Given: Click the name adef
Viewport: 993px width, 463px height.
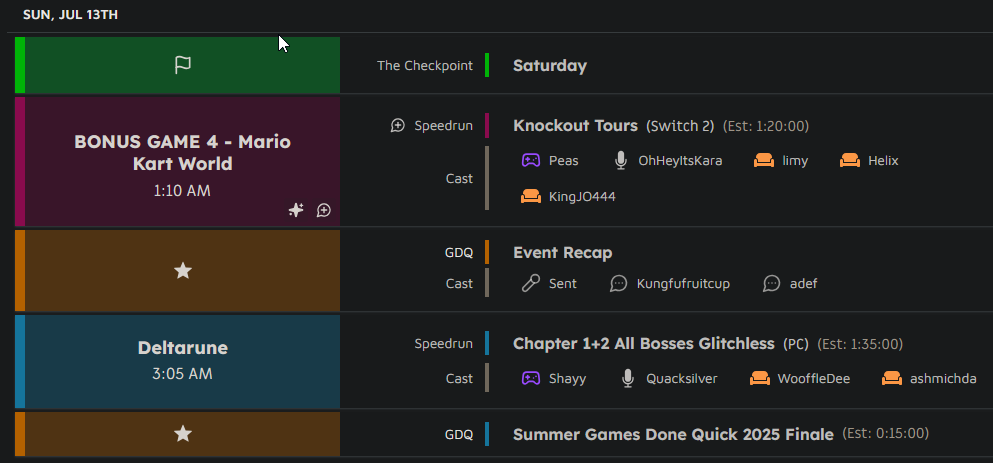Looking at the screenshot, I should pos(804,283).
